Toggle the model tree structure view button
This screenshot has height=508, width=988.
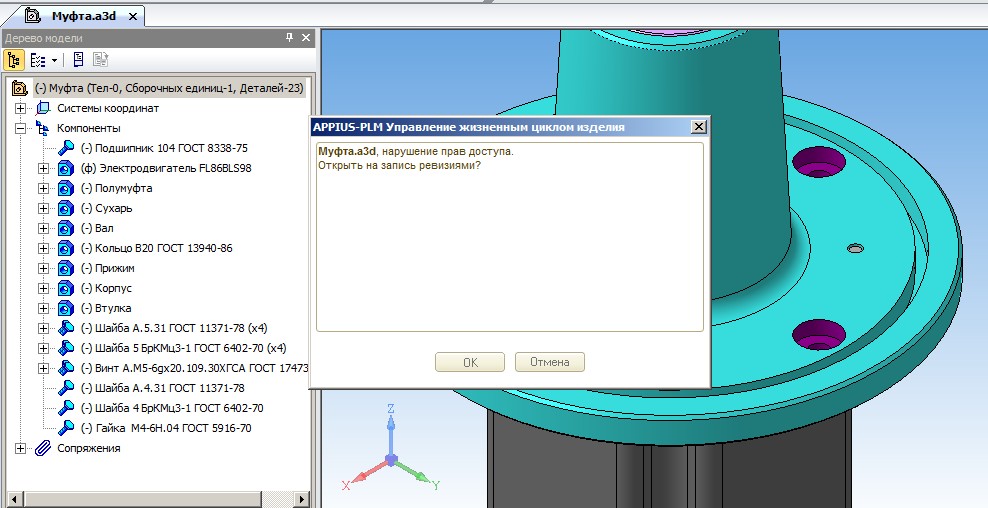(15, 60)
